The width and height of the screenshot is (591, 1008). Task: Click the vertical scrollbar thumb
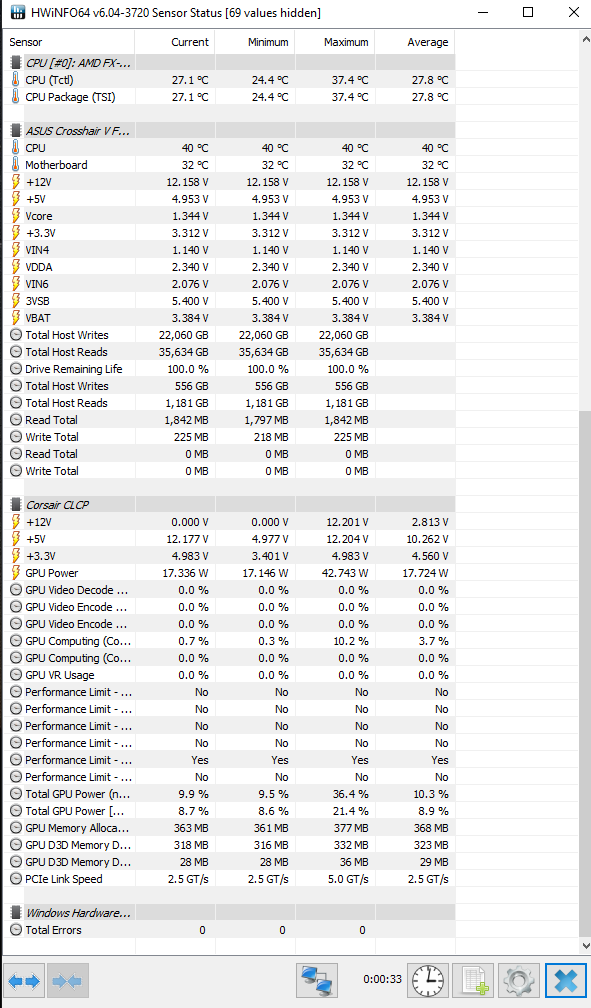pos(585,673)
